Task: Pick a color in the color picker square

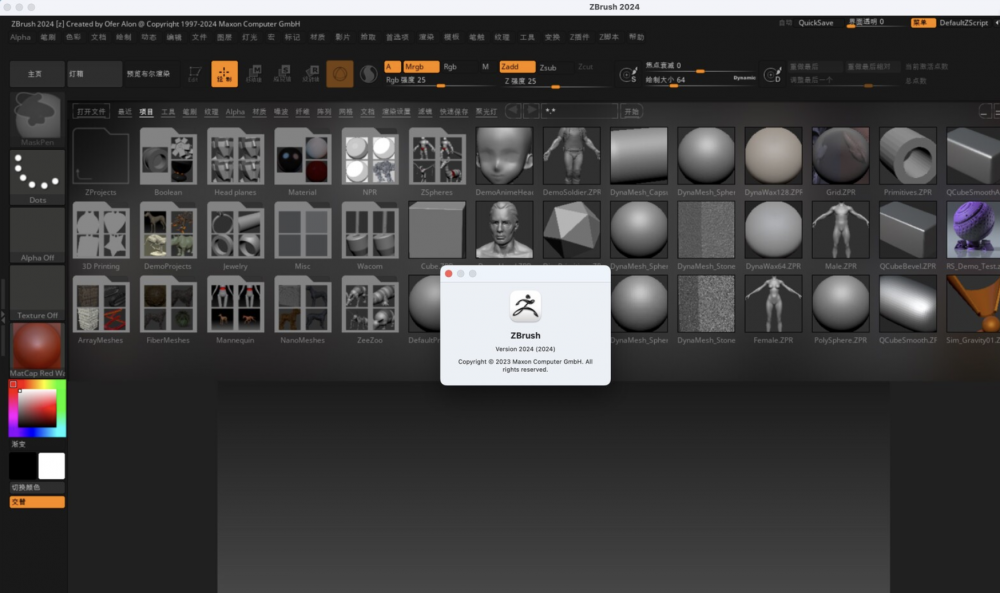Action: point(37,408)
